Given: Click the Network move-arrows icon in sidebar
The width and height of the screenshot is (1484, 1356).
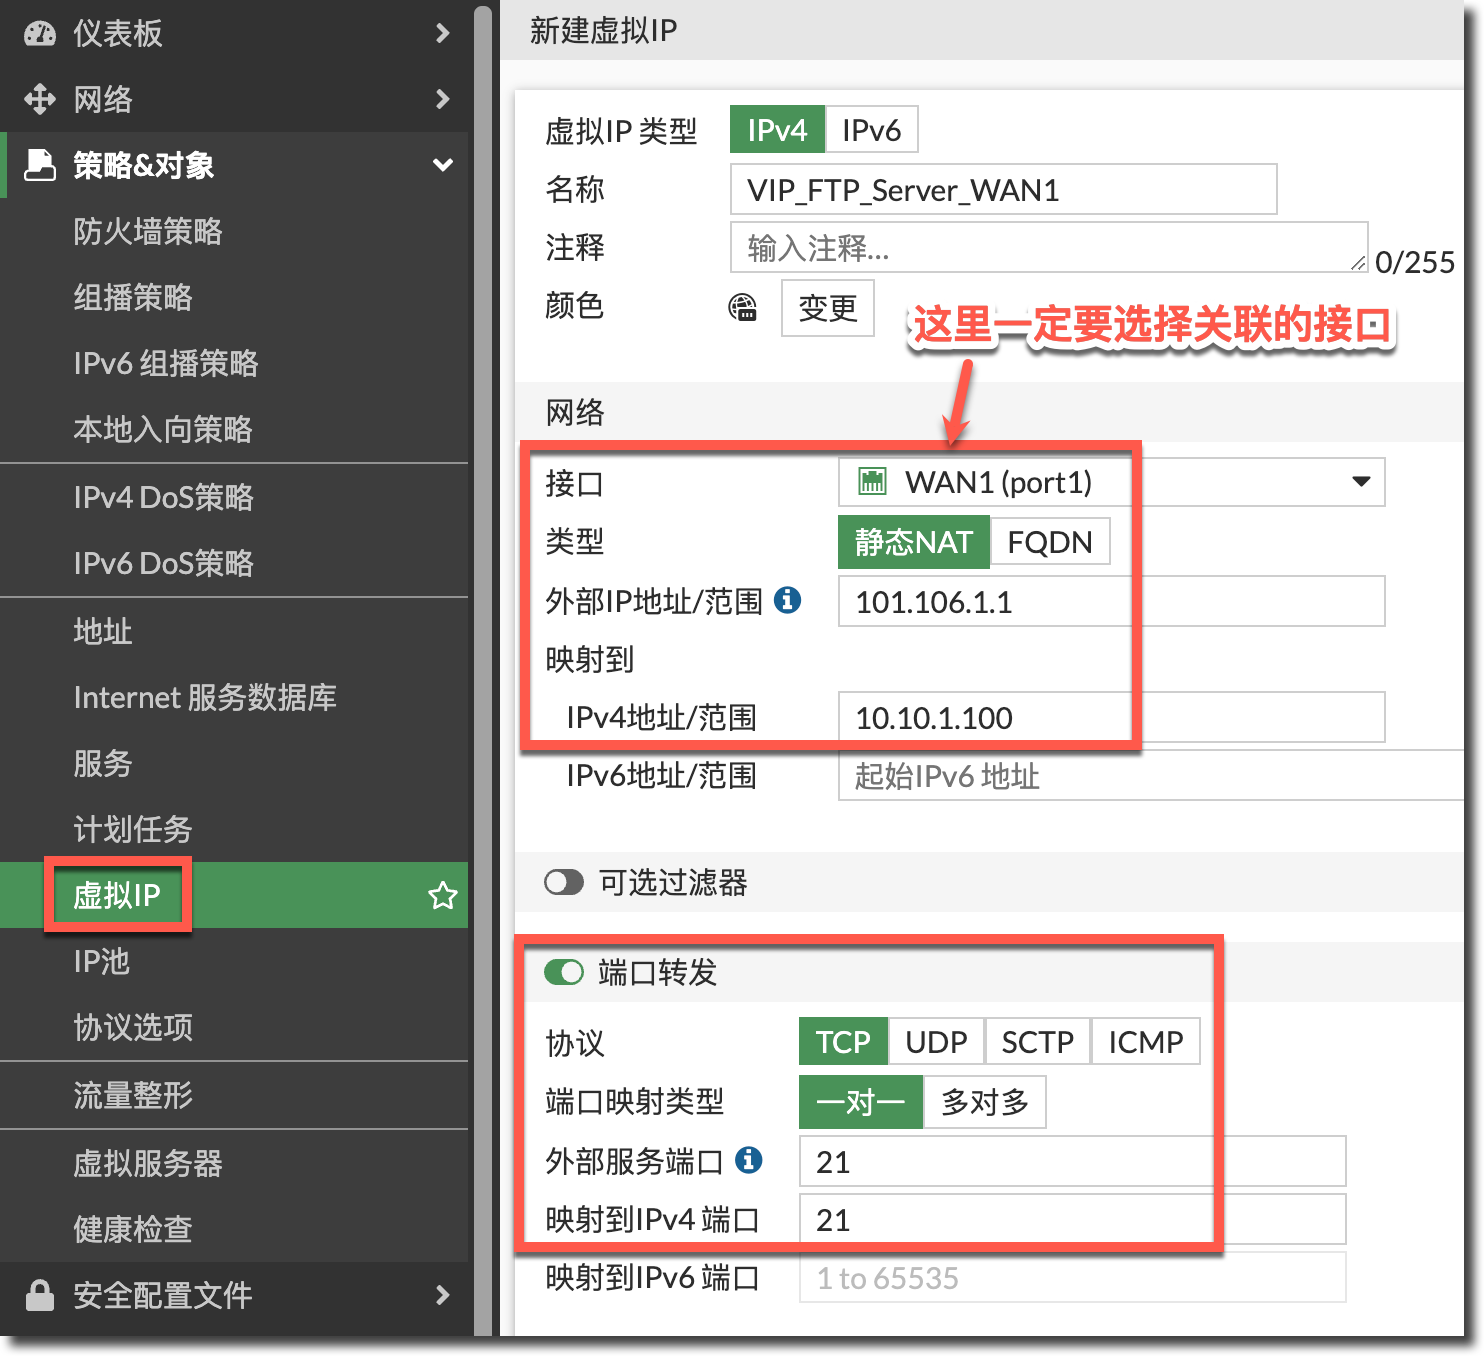Looking at the screenshot, I should point(40,99).
